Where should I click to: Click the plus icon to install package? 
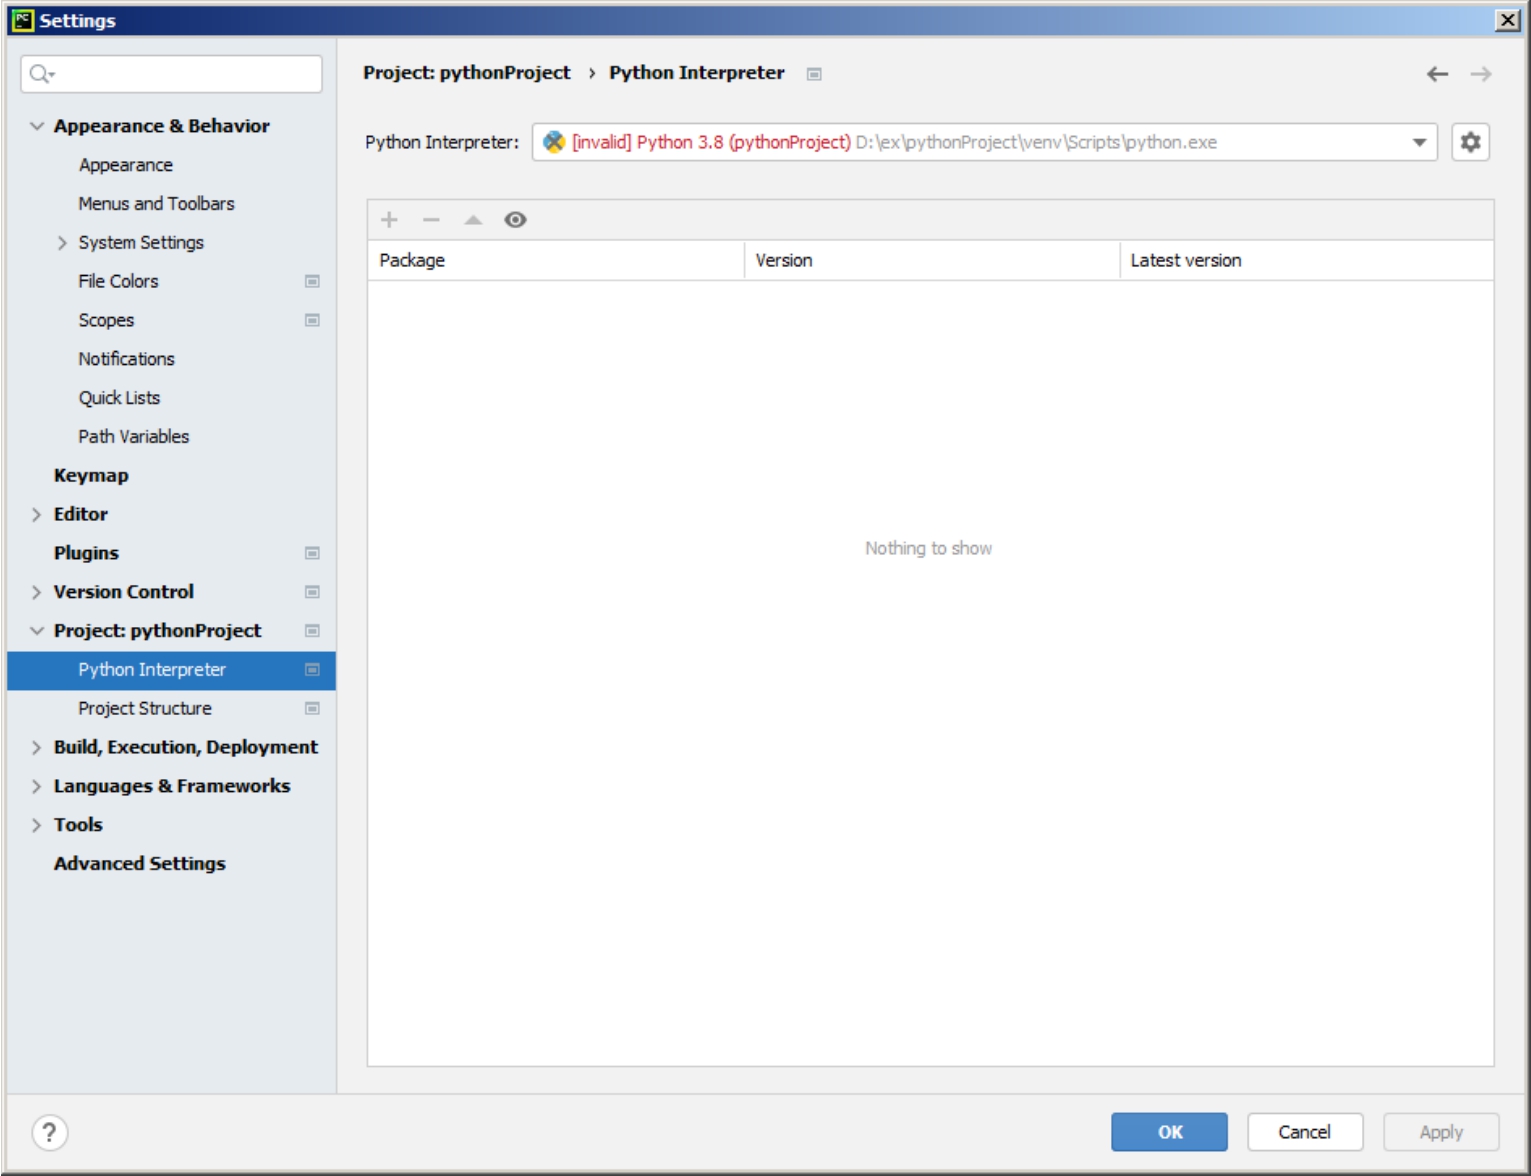[389, 220]
